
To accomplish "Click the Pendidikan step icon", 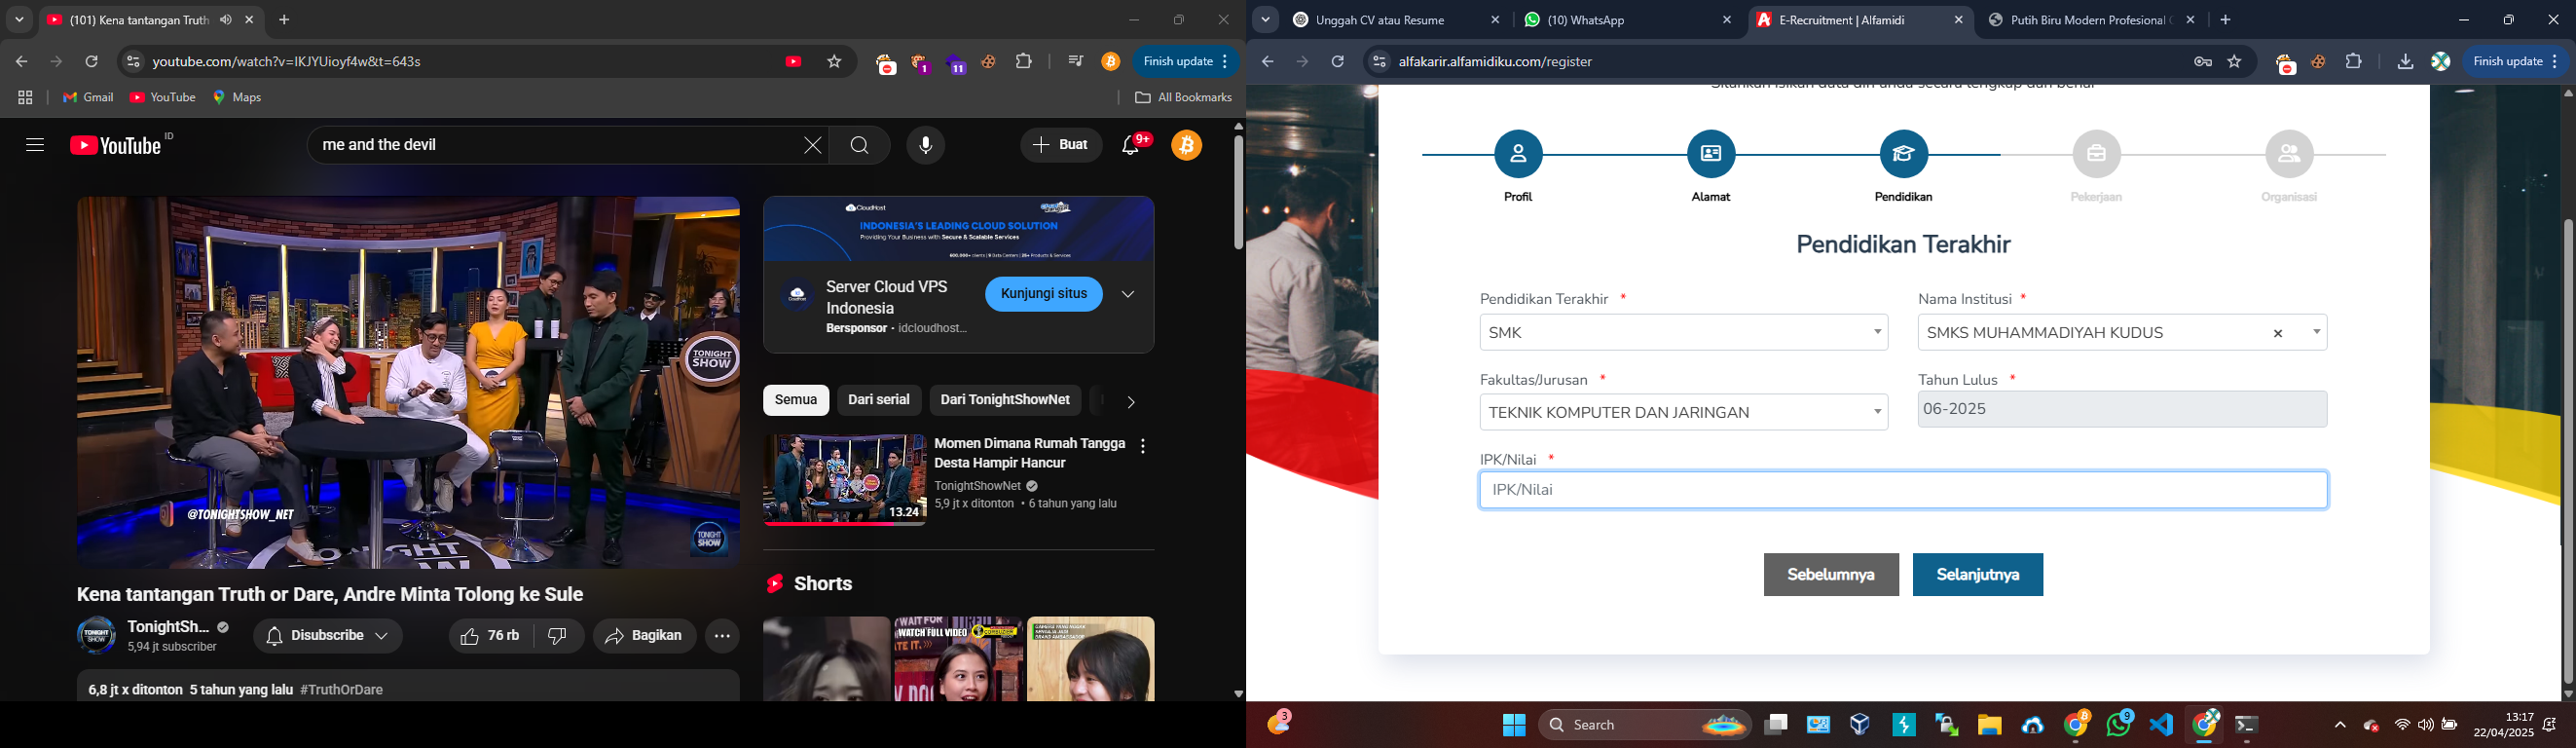I will point(1904,155).
